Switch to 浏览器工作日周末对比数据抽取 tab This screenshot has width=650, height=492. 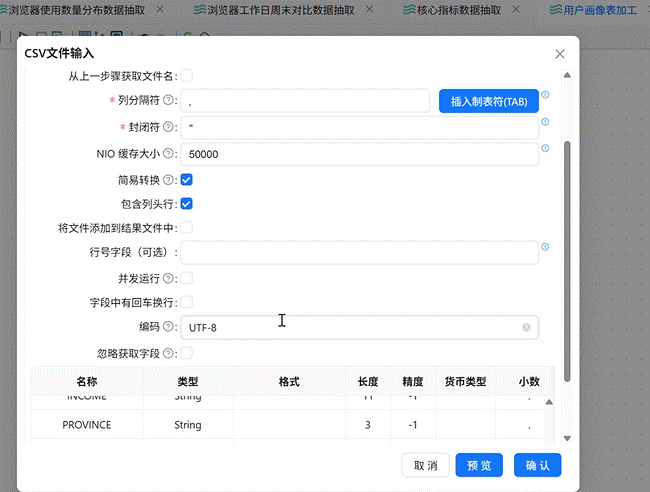(281, 10)
